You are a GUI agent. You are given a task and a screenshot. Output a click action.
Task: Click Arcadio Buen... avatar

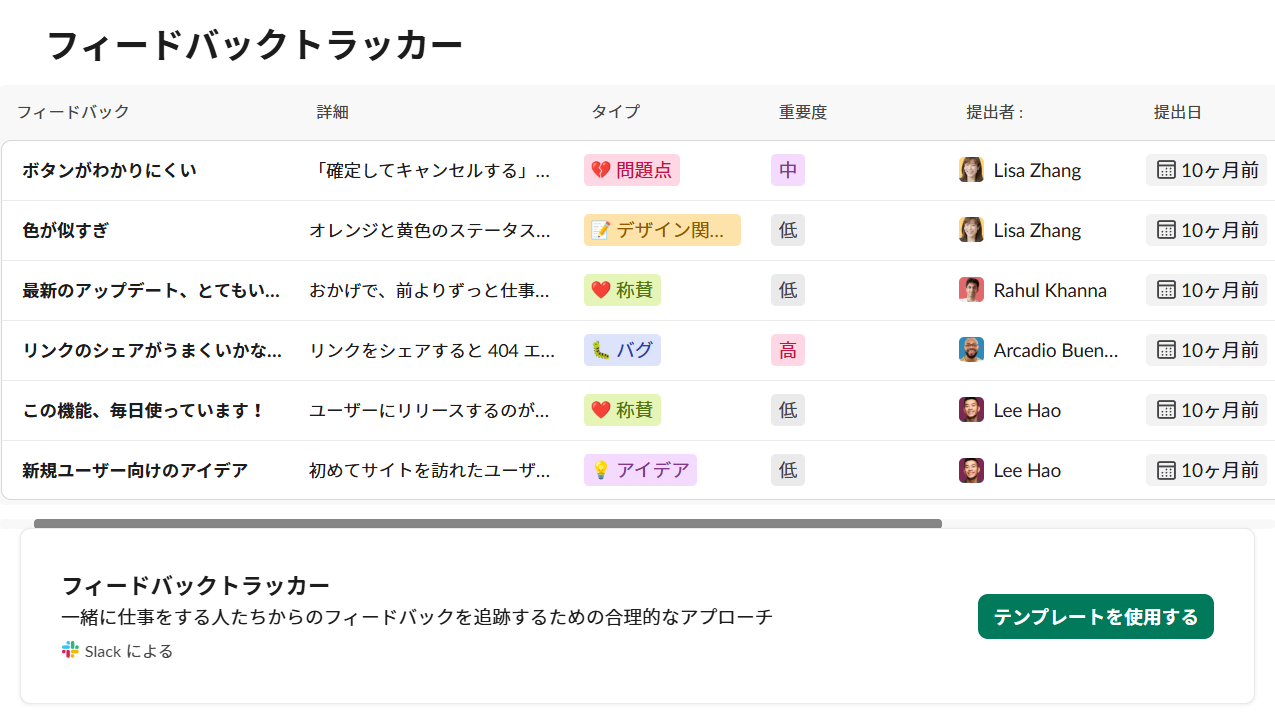coord(971,350)
